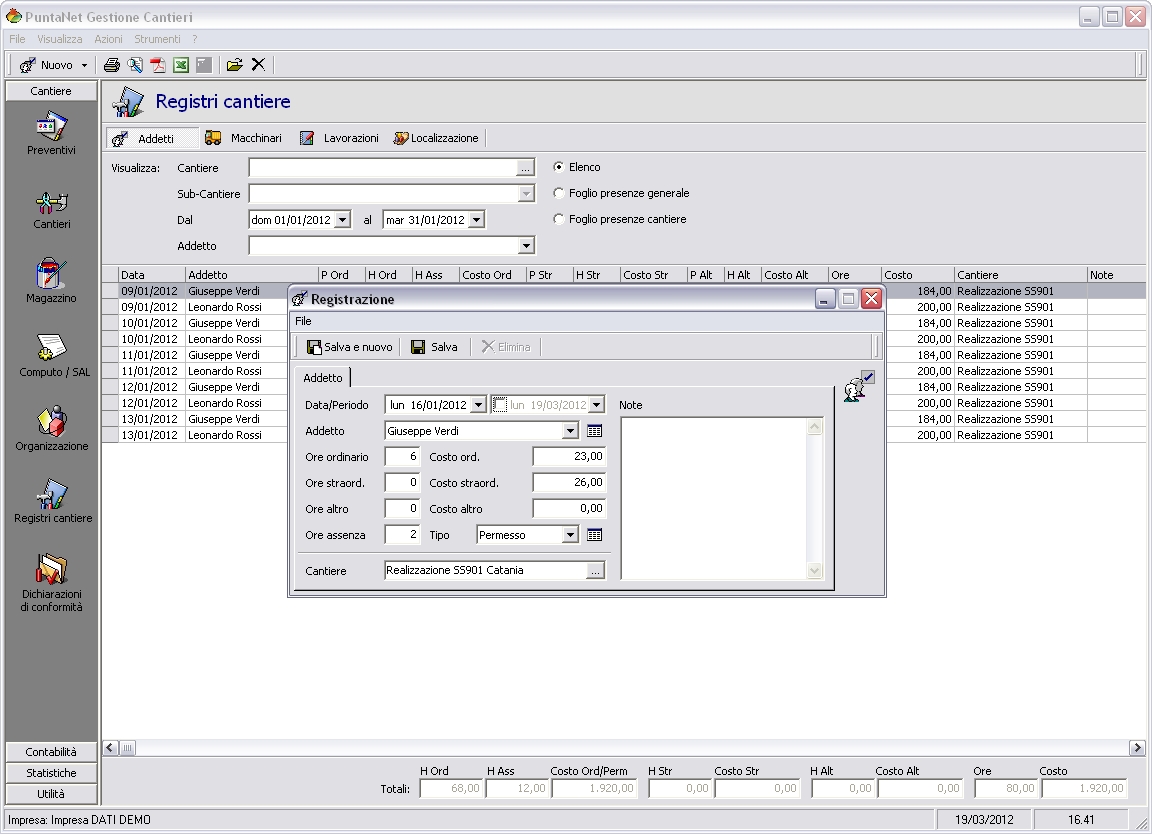Click the Ore ordinario input field
The height and width of the screenshot is (834, 1152).
pos(402,457)
